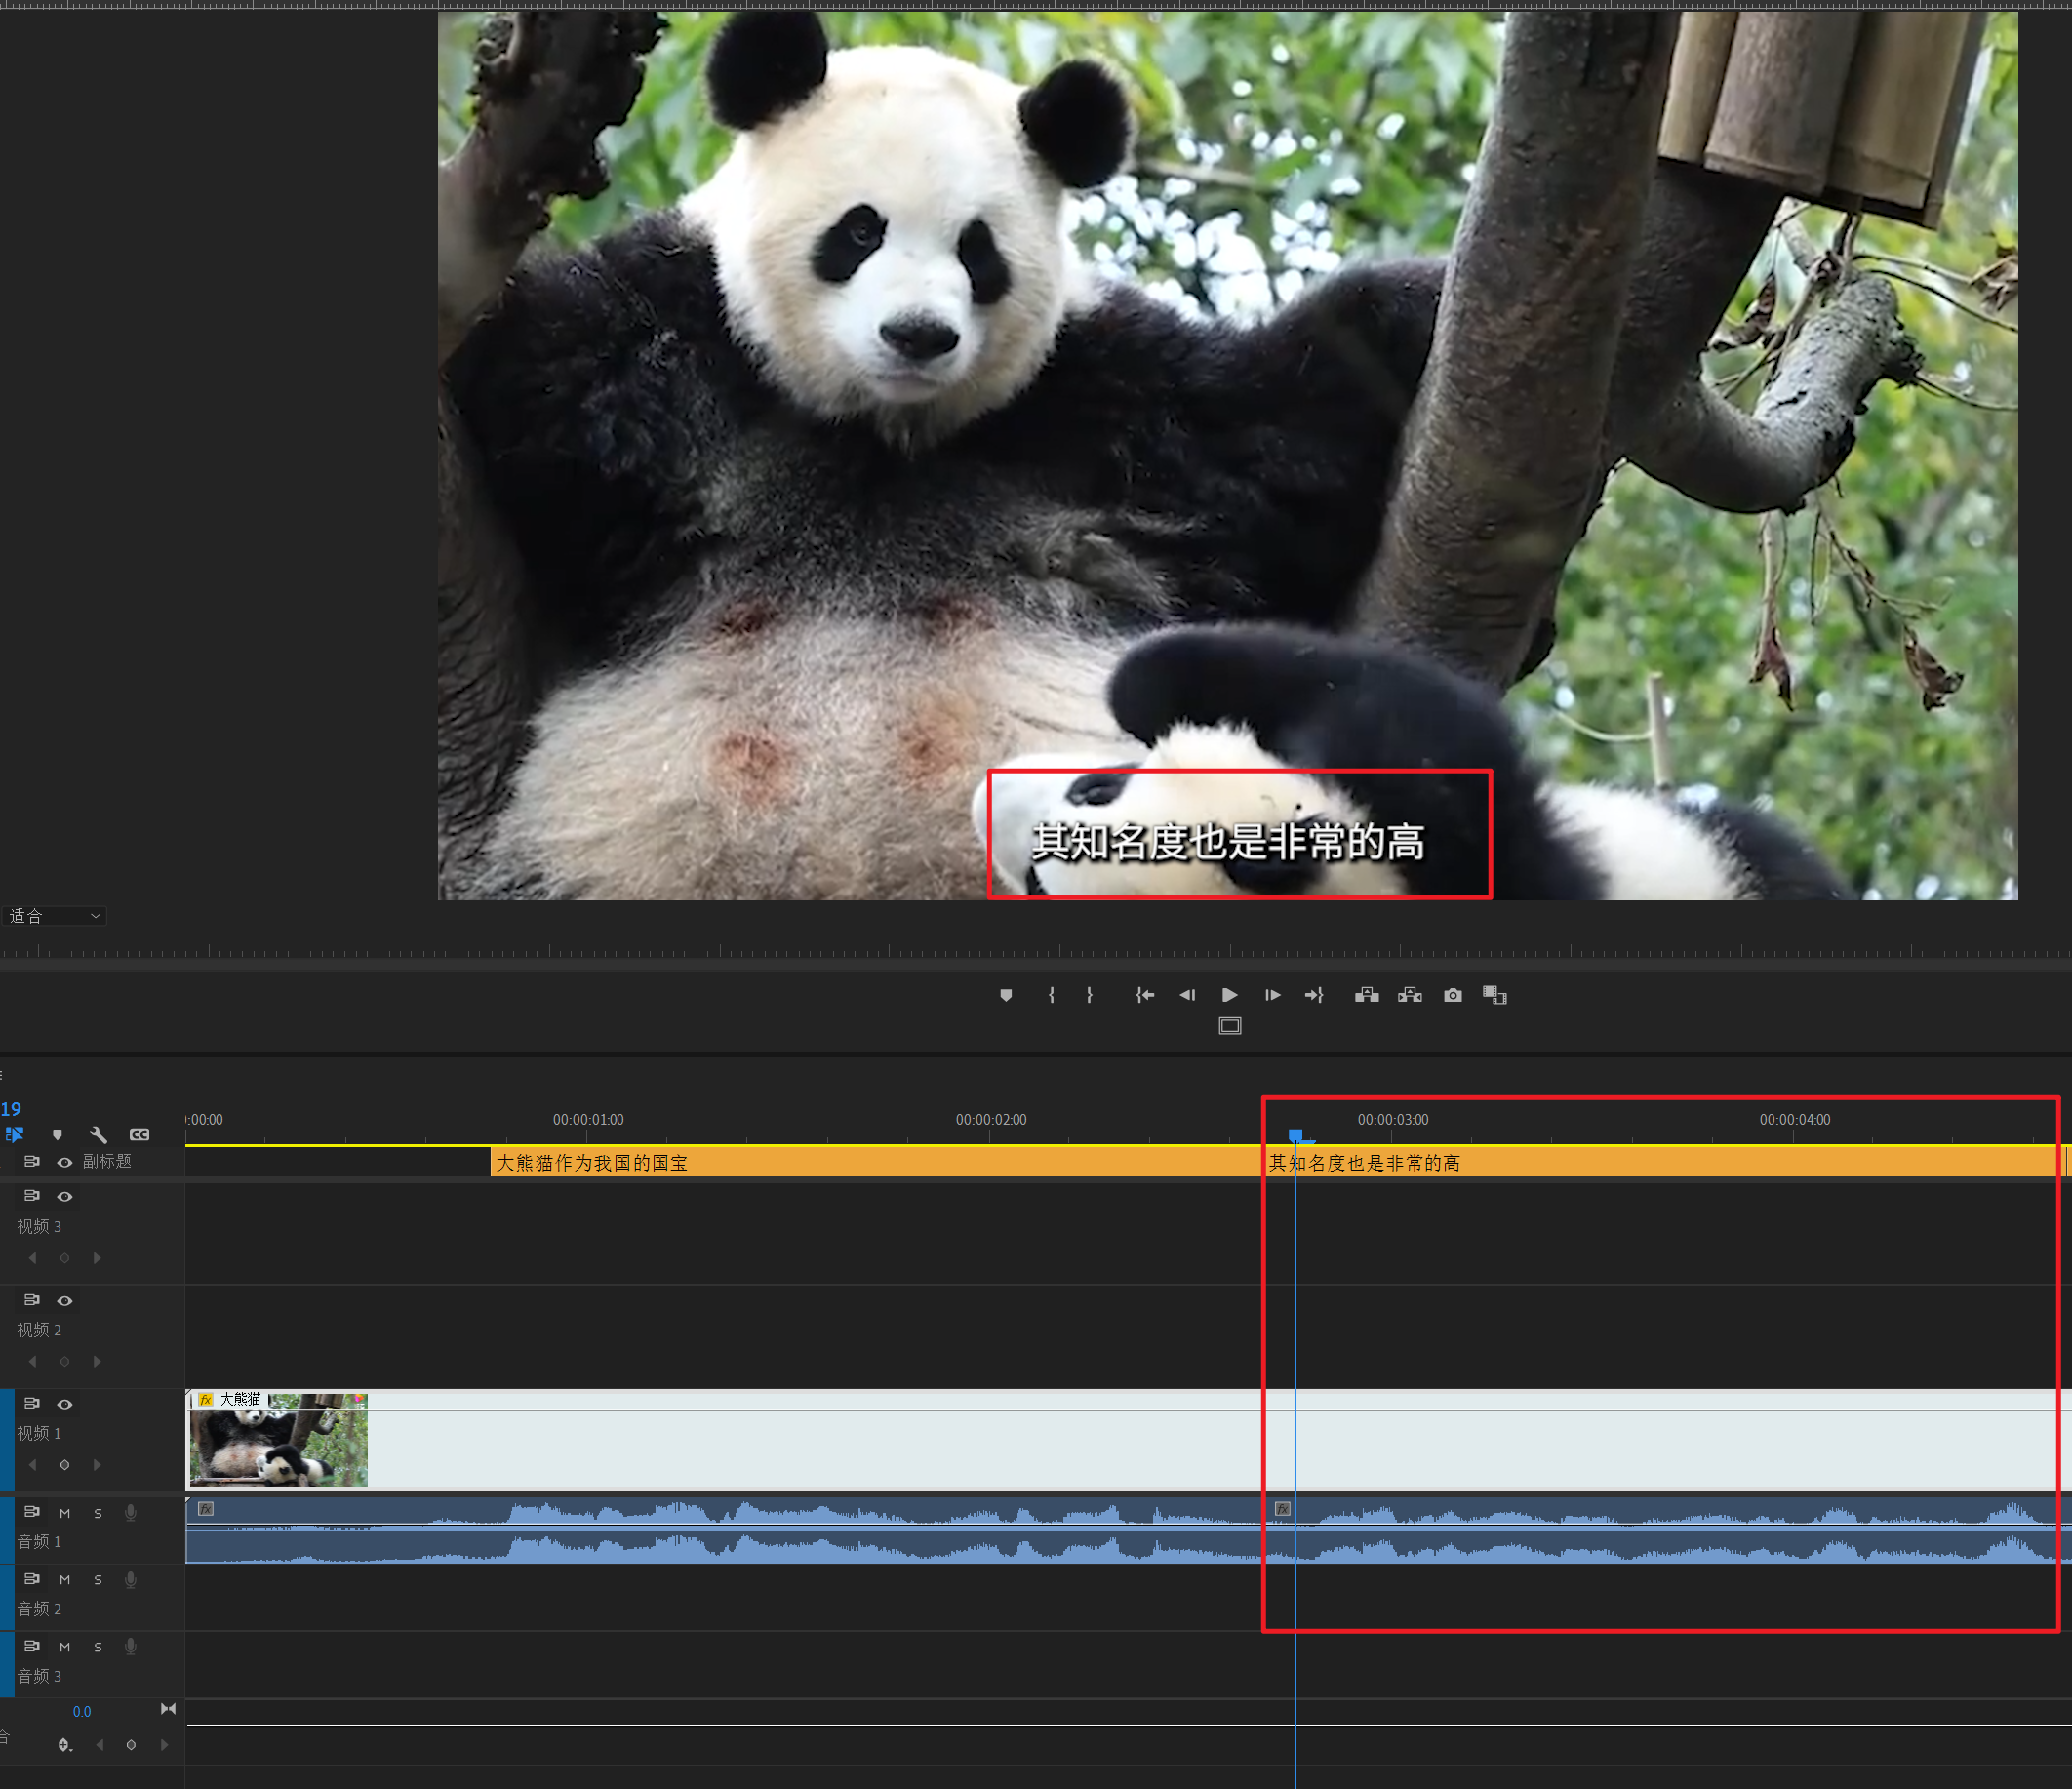Open the 适合 zoom level dropdown
The width and height of the screenshot is (2072, 1789).
55,916
